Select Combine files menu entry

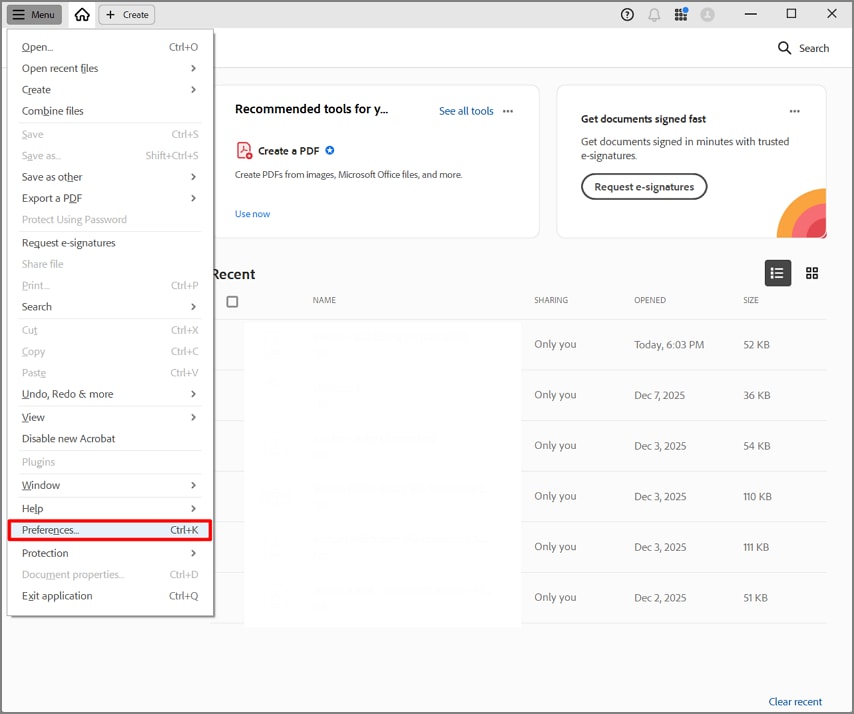[x=110, y=111]
